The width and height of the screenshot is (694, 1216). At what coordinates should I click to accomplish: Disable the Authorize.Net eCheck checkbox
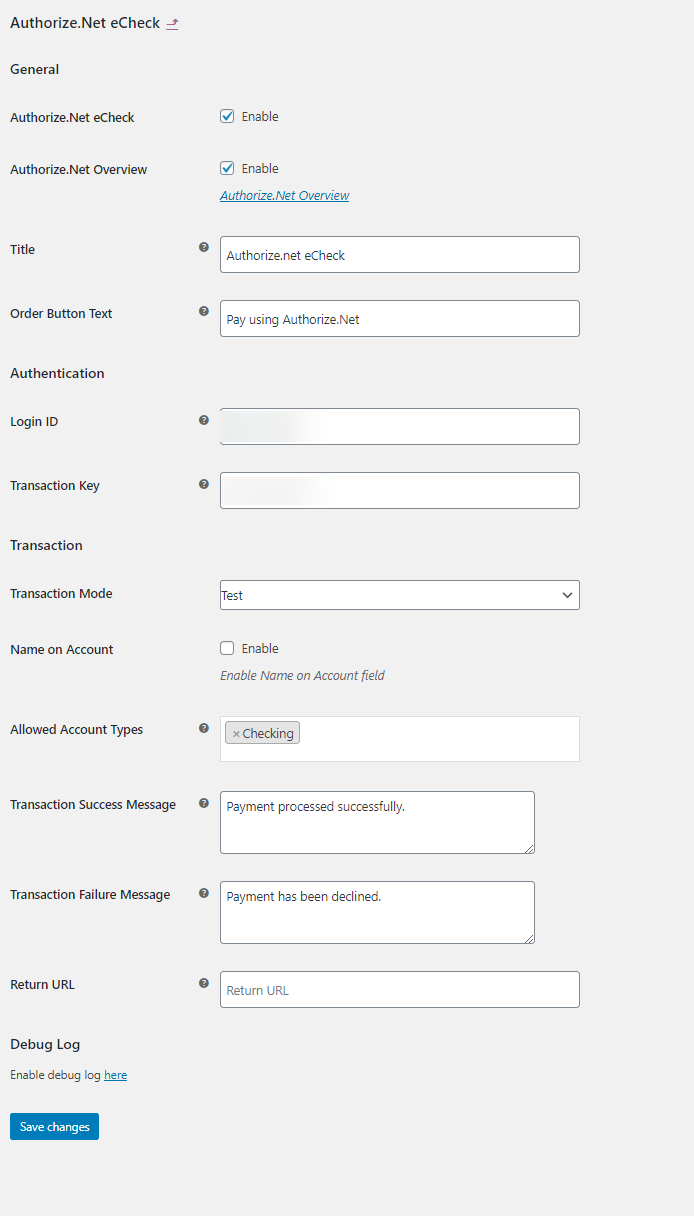coord(227,115)
